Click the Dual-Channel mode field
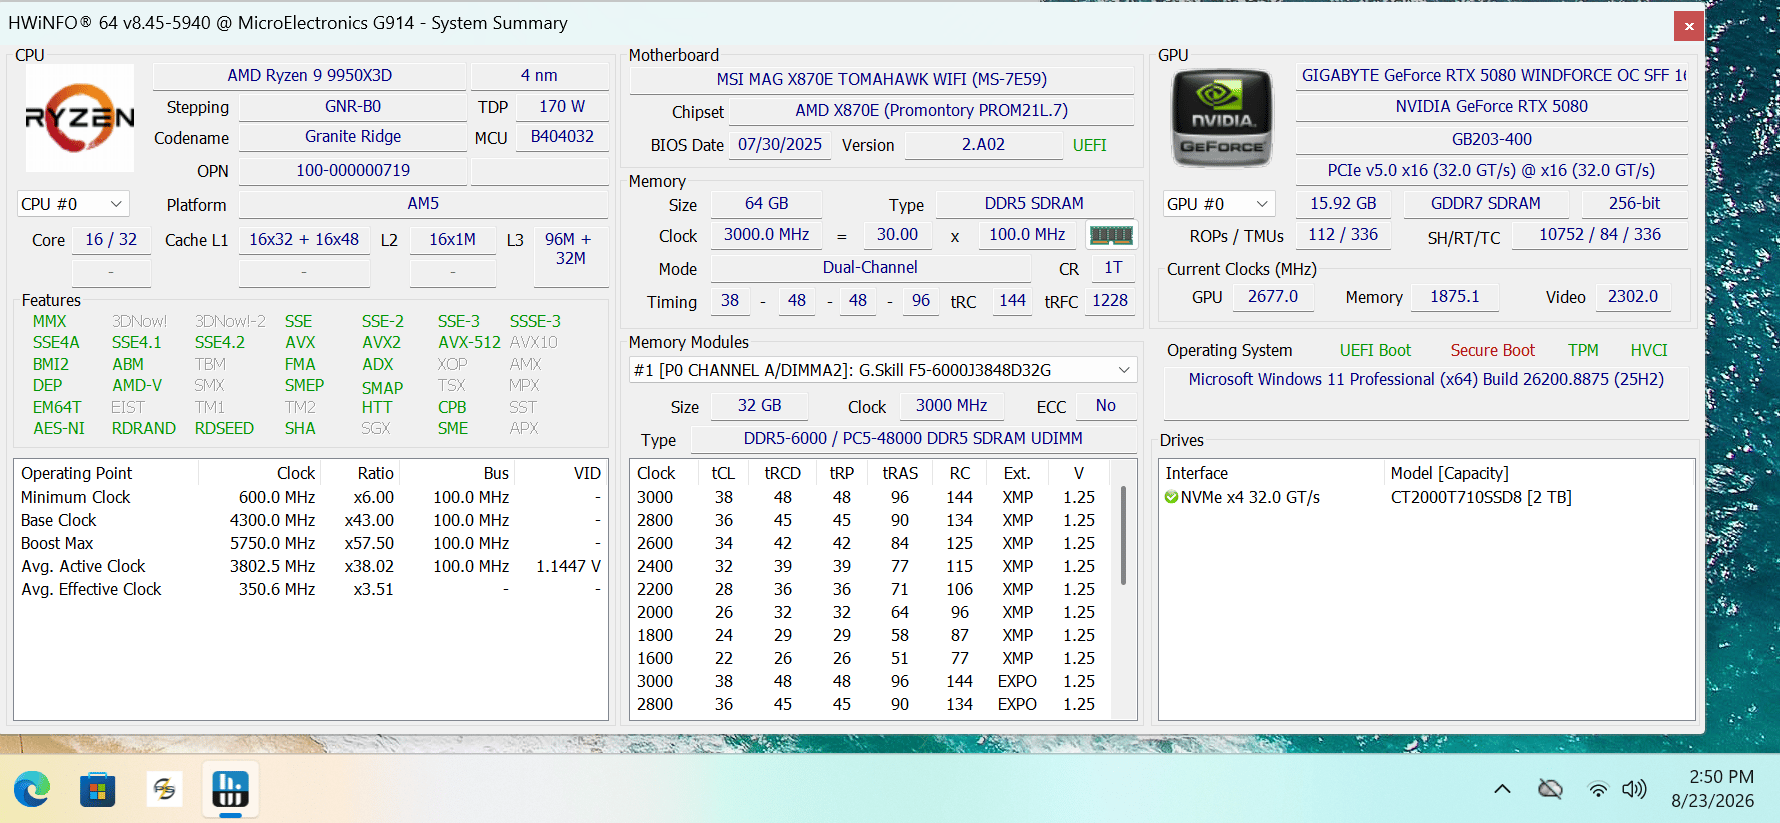The image size is (1780, 823). (x=870, y=268)
